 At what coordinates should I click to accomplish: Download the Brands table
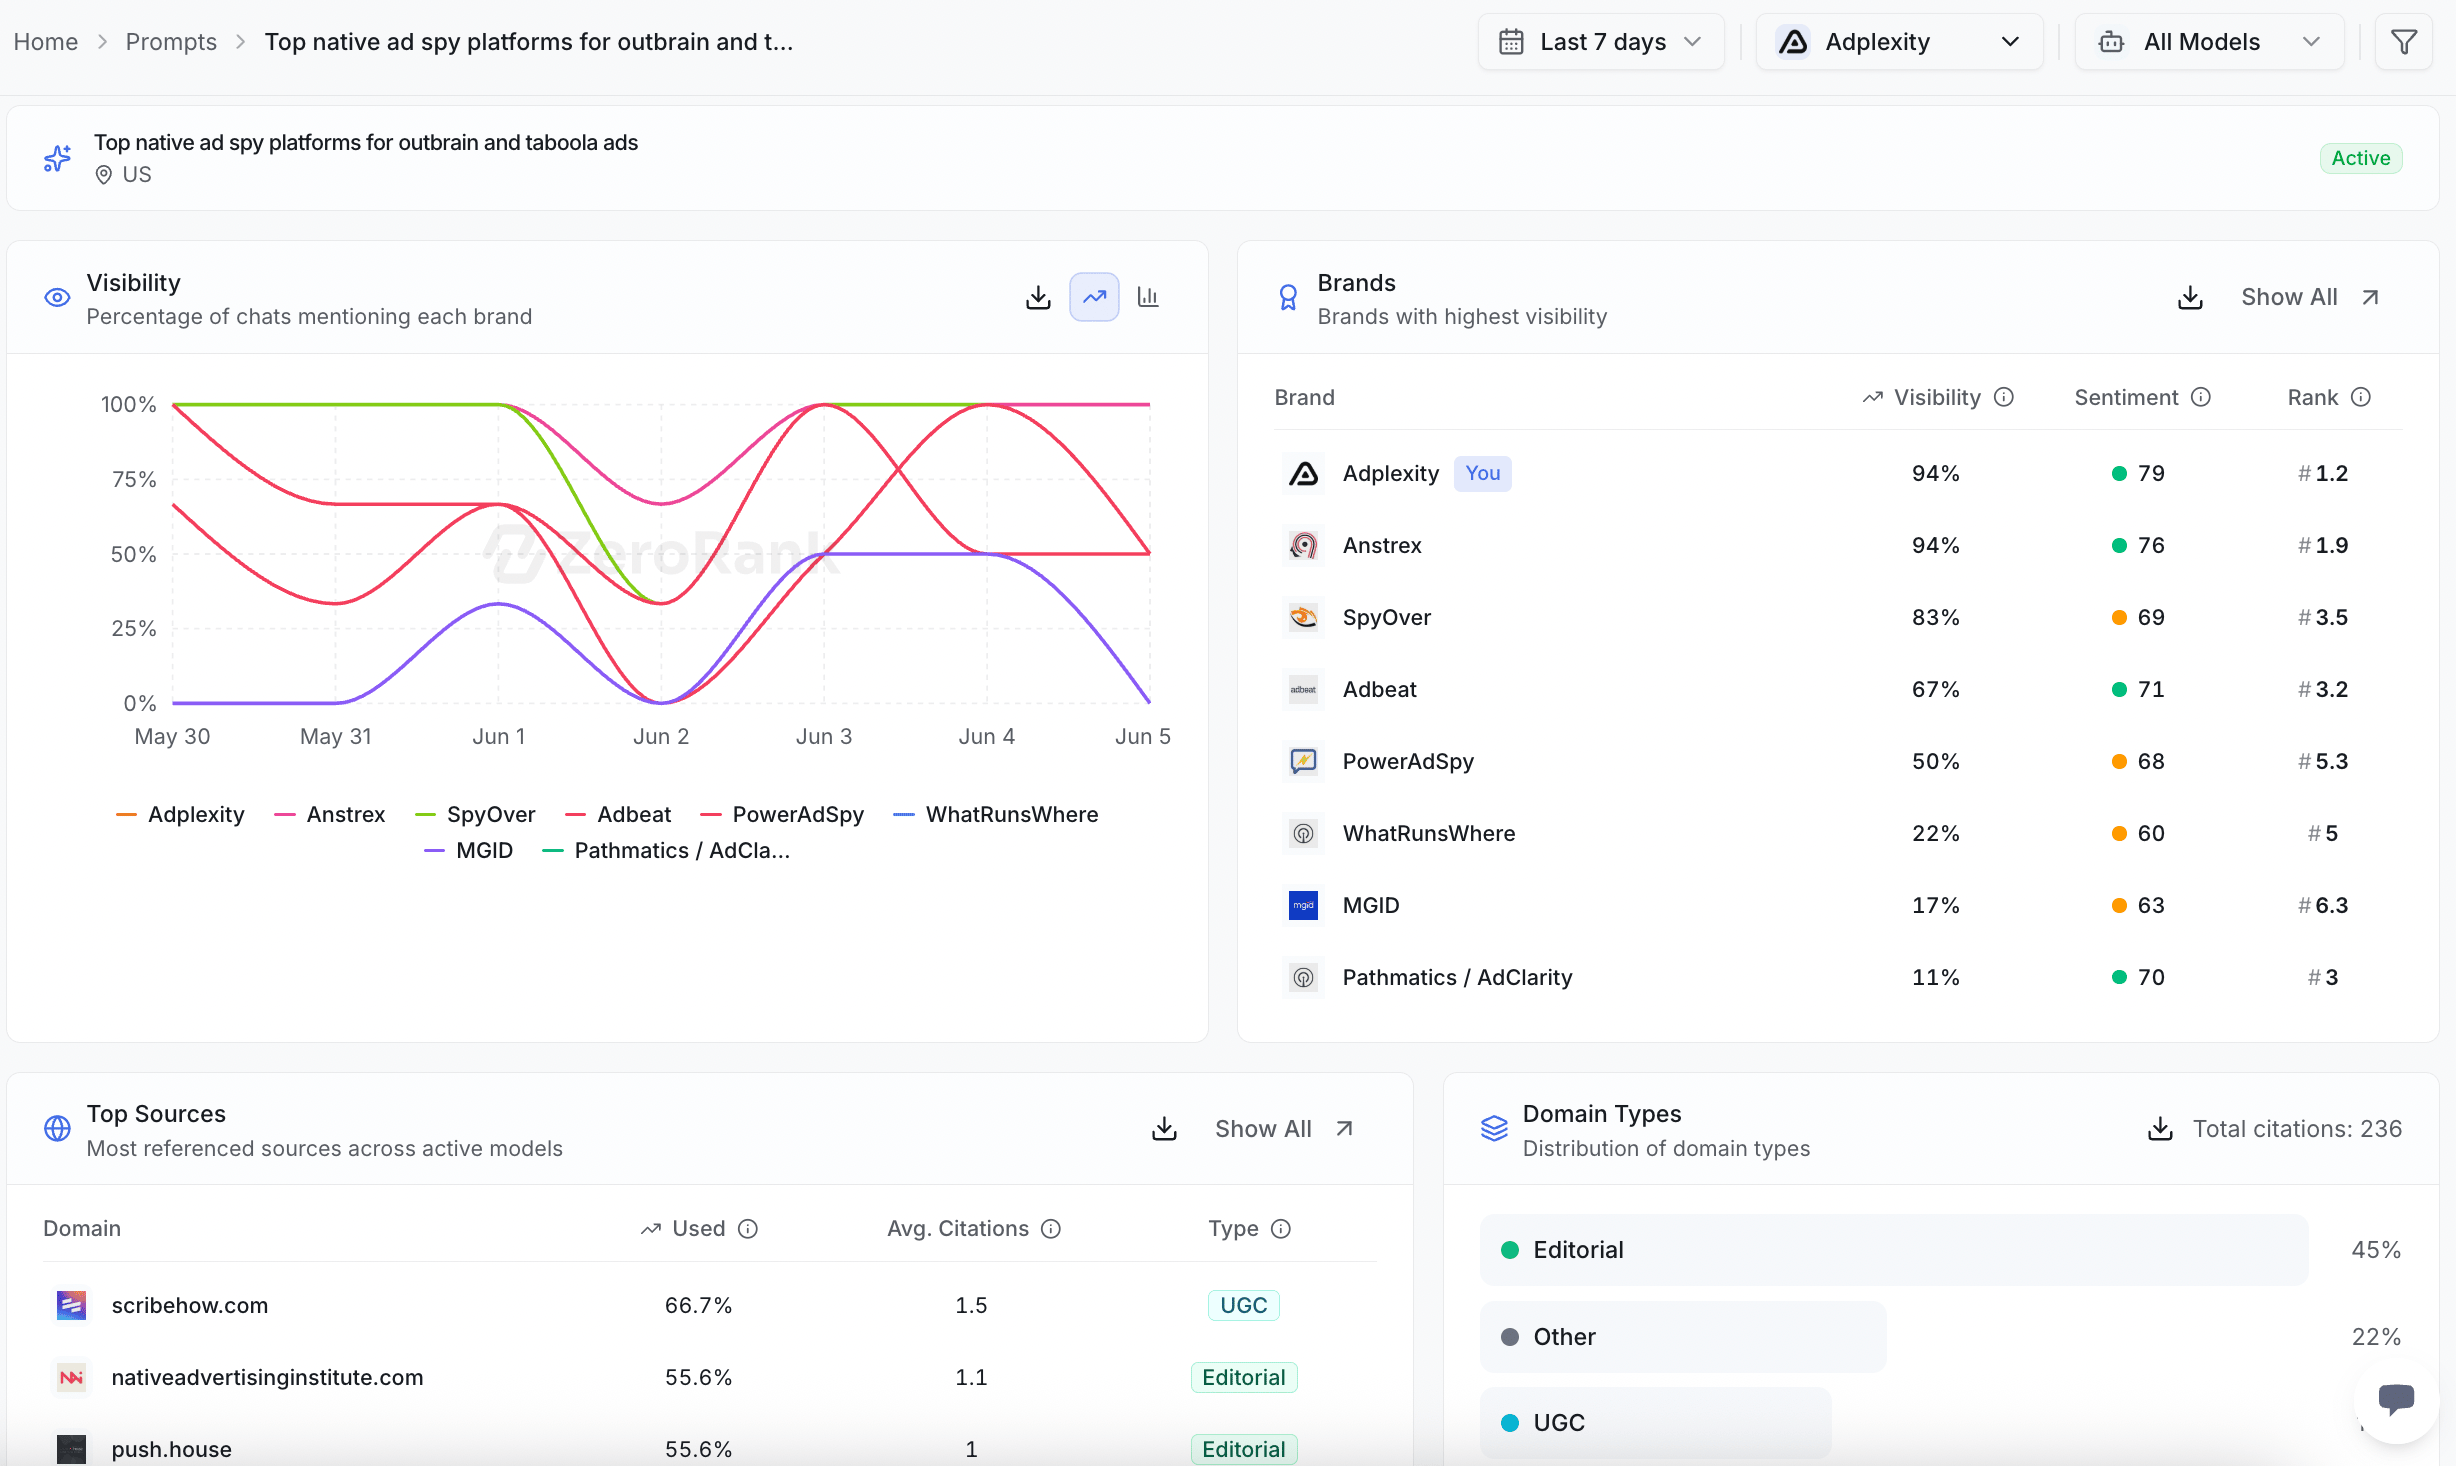click(2190, 297)
